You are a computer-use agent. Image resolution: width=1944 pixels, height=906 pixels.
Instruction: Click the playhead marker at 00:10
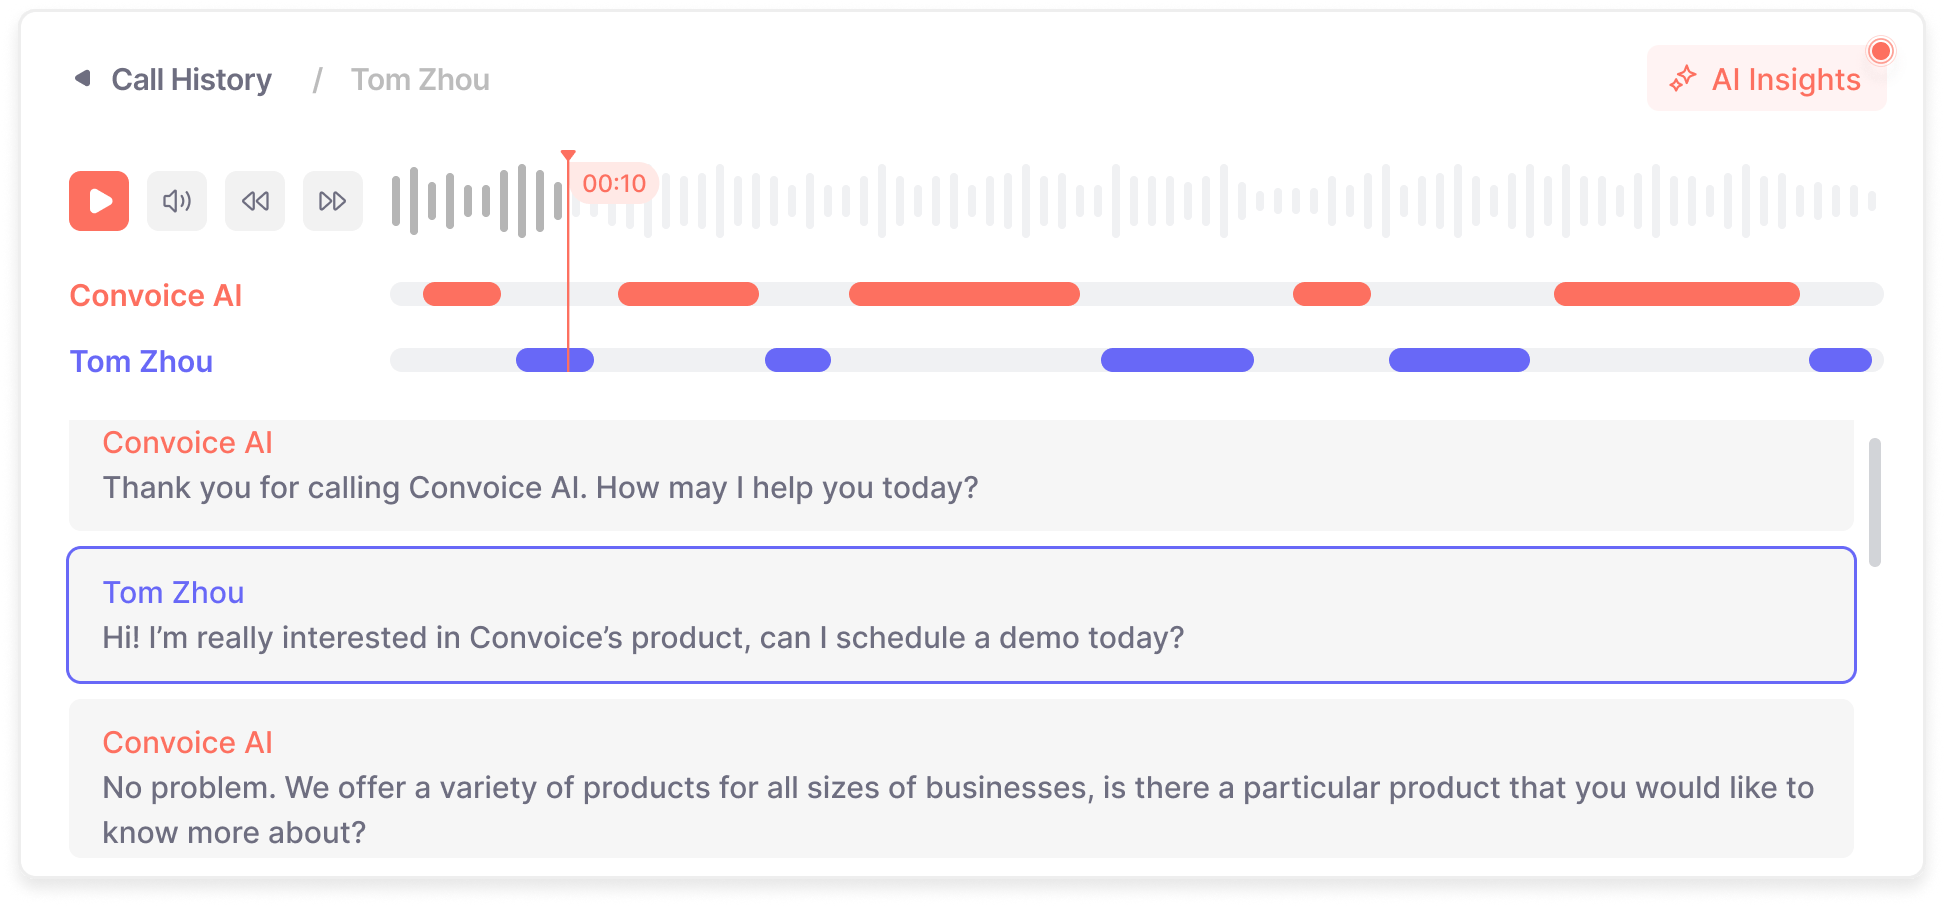click(x=568, y=157)
